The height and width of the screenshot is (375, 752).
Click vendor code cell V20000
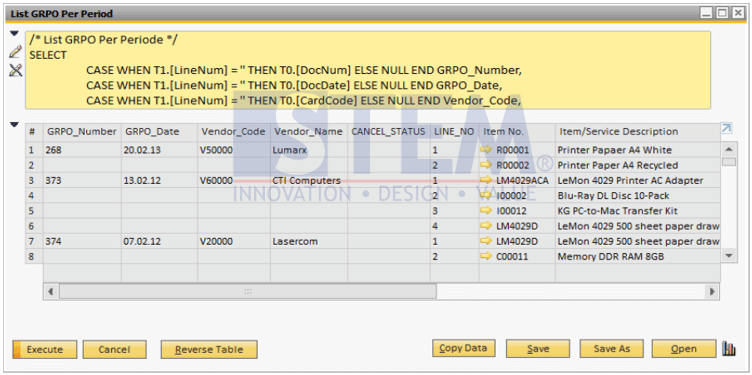coord(234,242)
